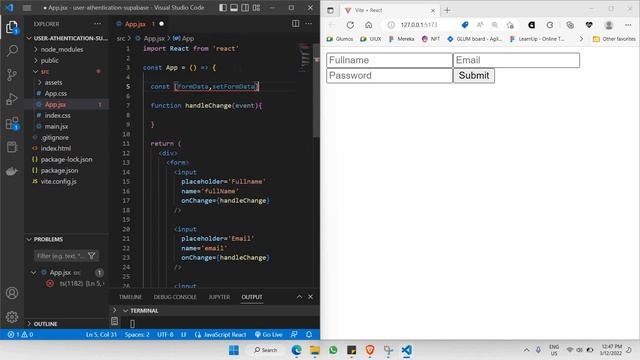Screen dimensions: 640x360
Task: Open the Extensions view
Action: [x=12, y=123]
